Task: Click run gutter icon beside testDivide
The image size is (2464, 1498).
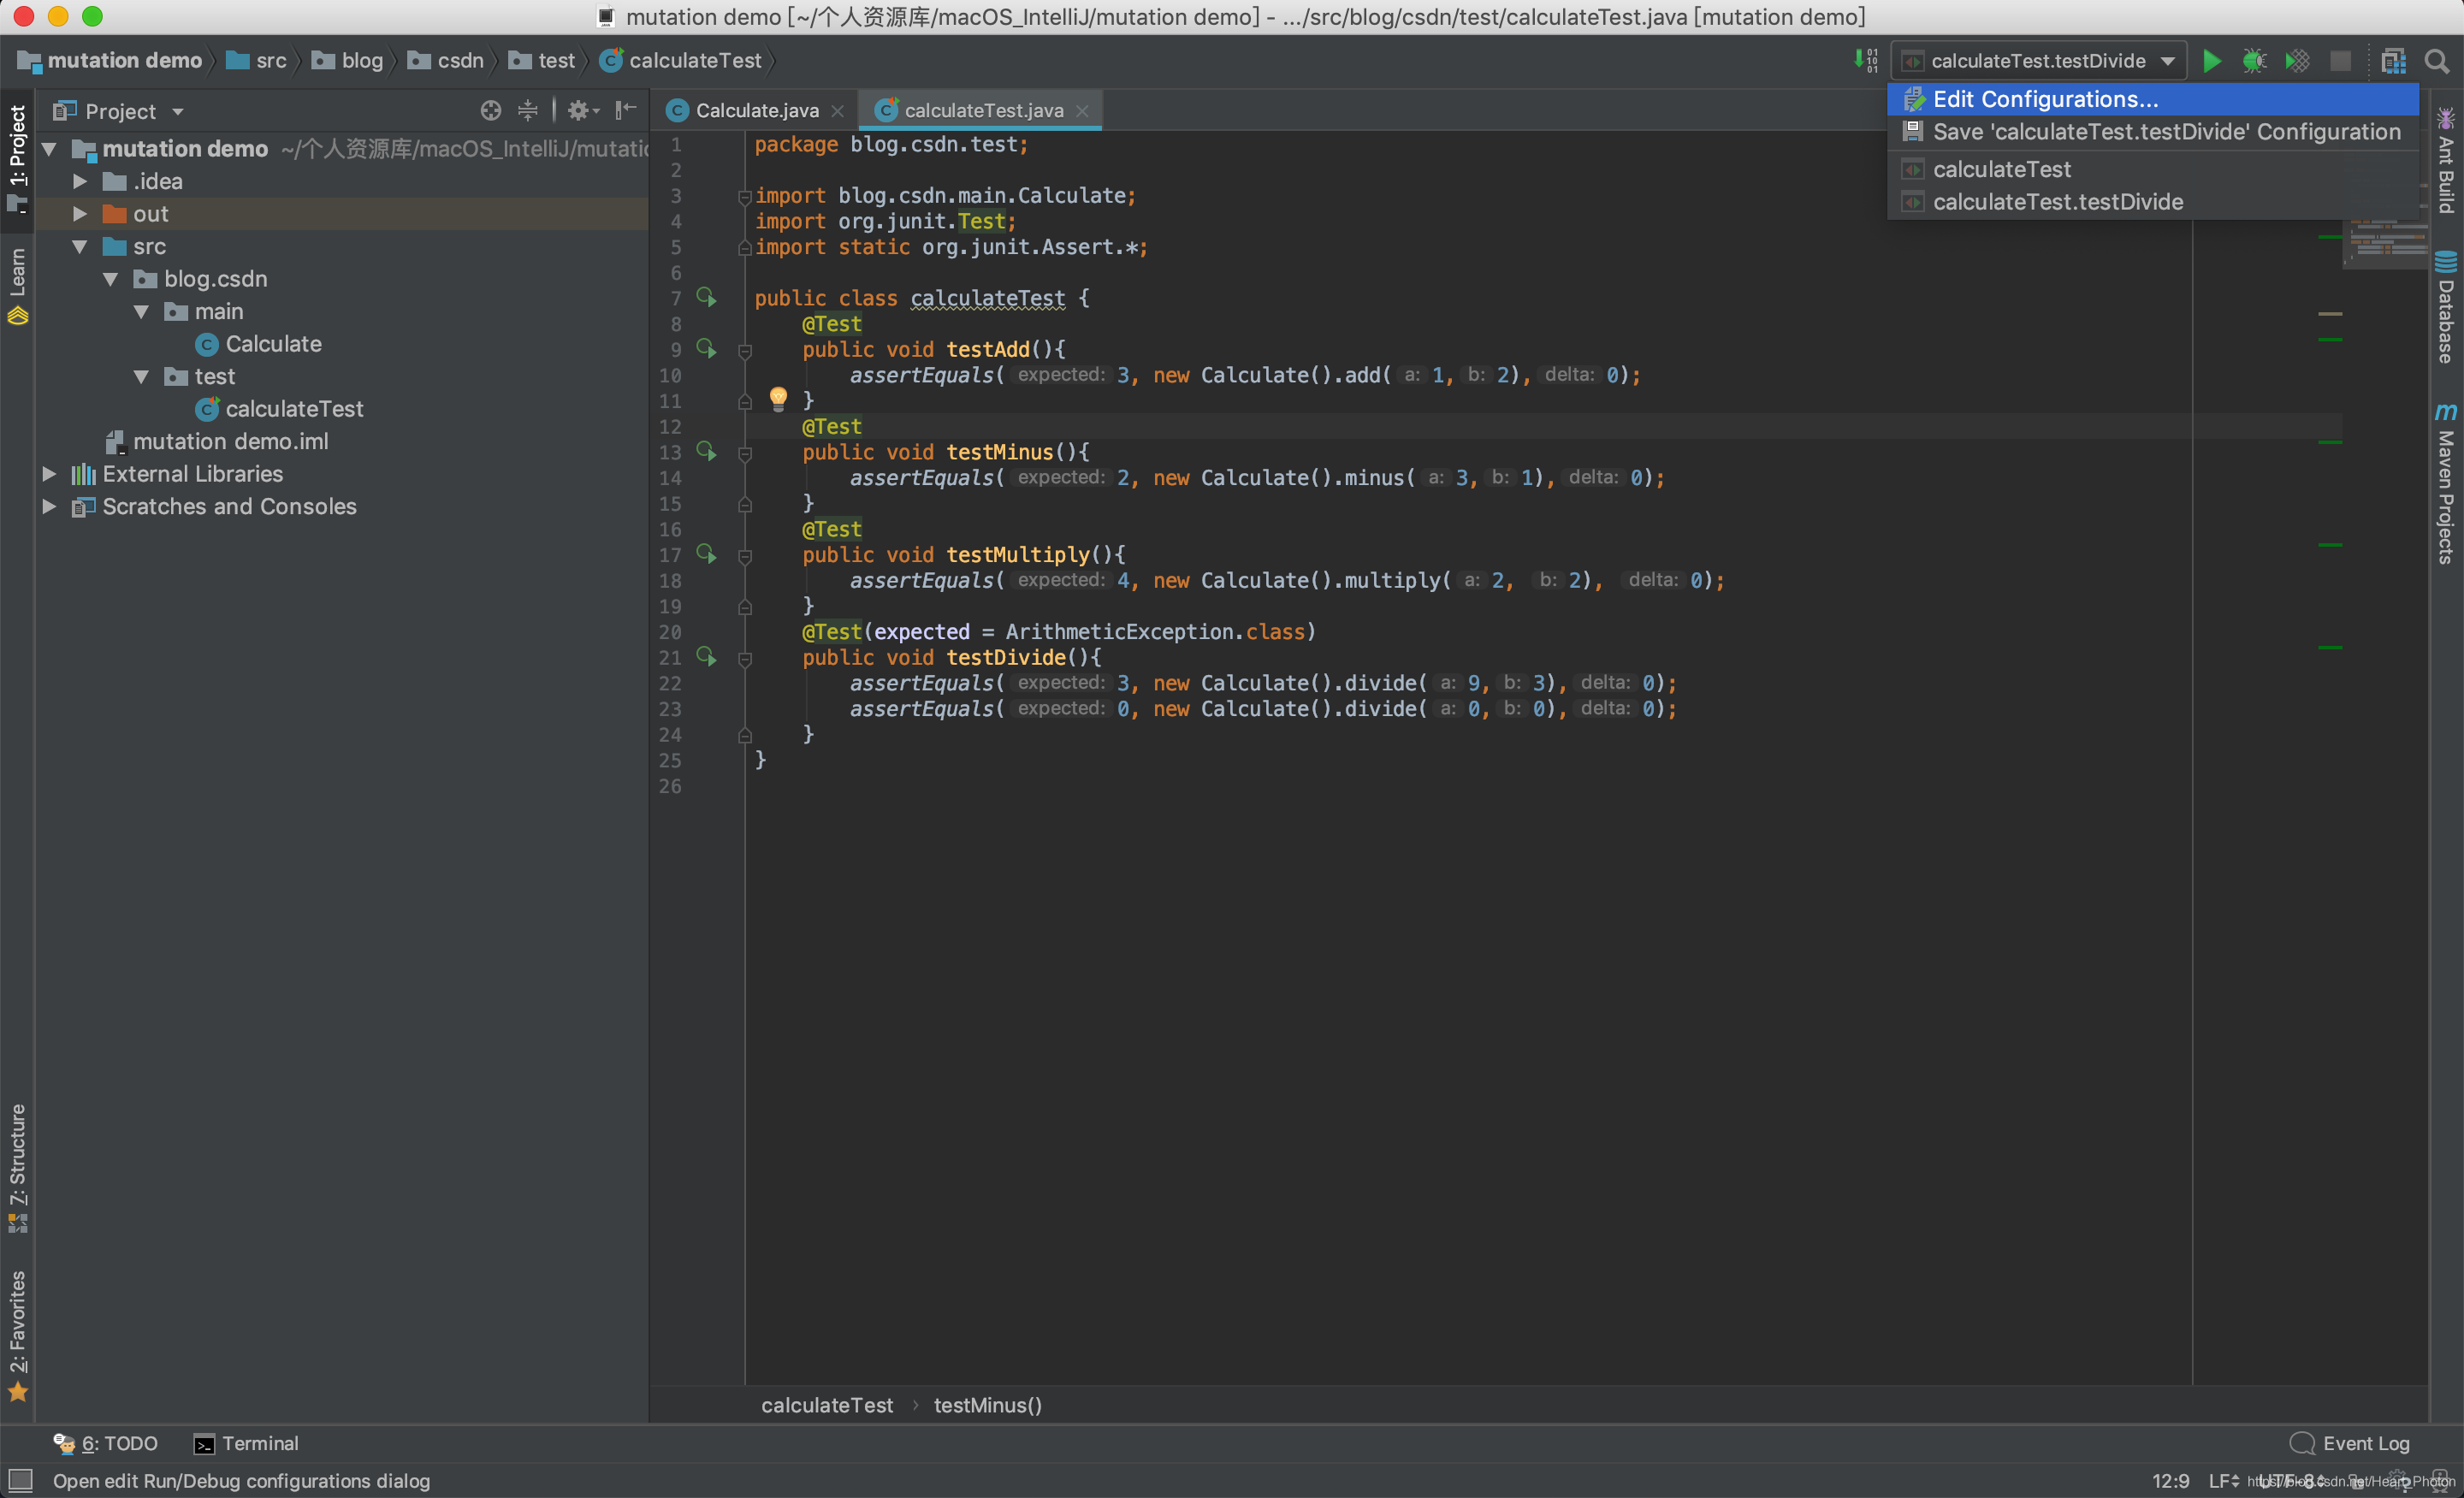Action: click(706, 657)
